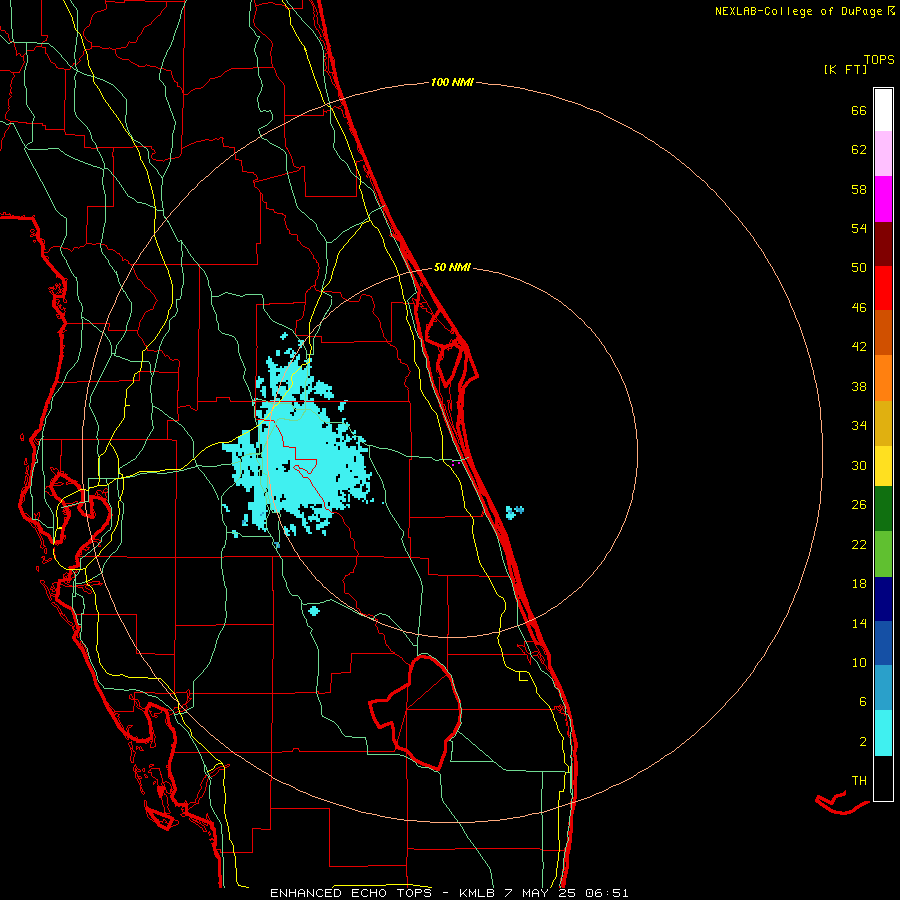Click the isolated cyan echo southwest of main cluster
Viewport: 900px width, 900px height.
tap(313, 610)
